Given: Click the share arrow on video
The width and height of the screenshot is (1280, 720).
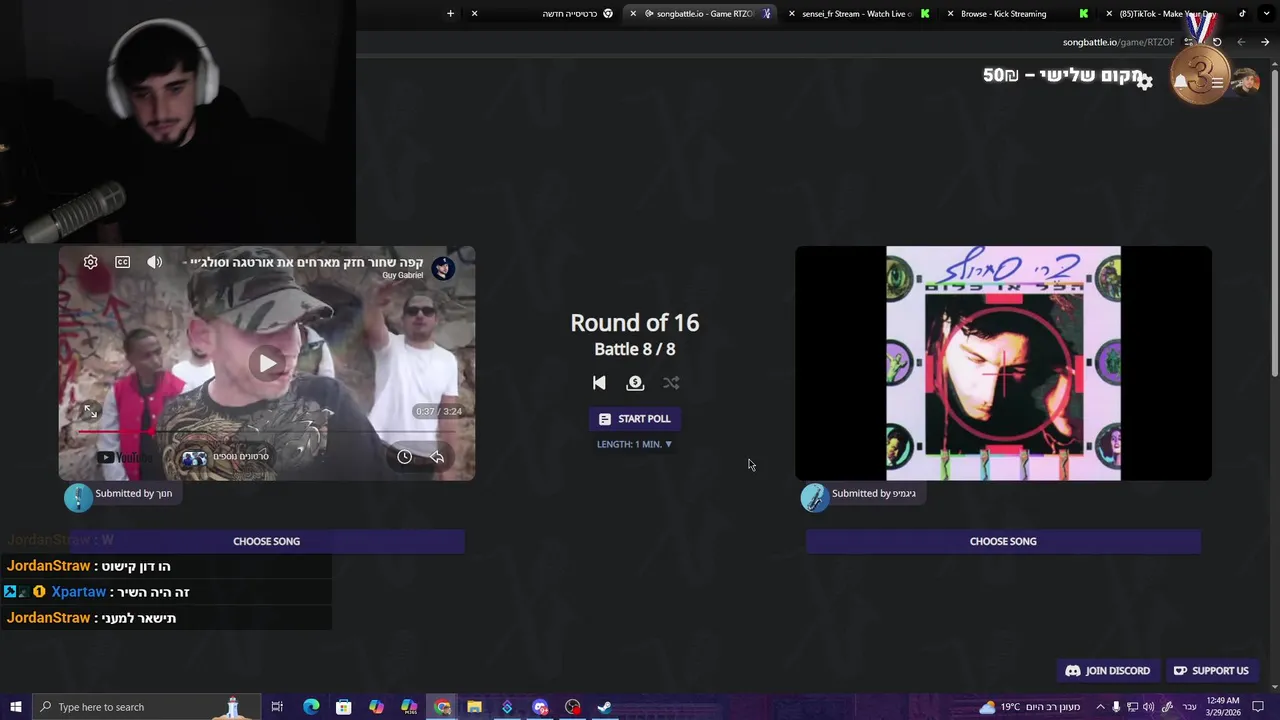Looking at the screenshot, I should coord(437,457).
